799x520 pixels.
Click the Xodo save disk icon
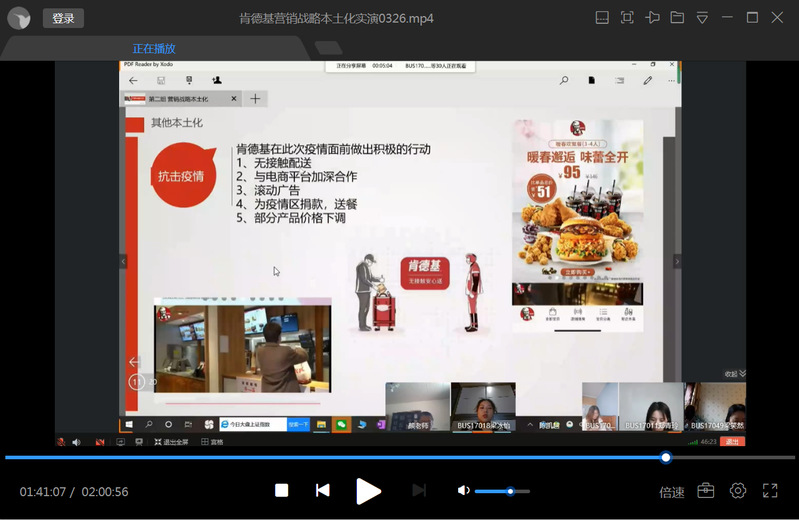(161, 81)
